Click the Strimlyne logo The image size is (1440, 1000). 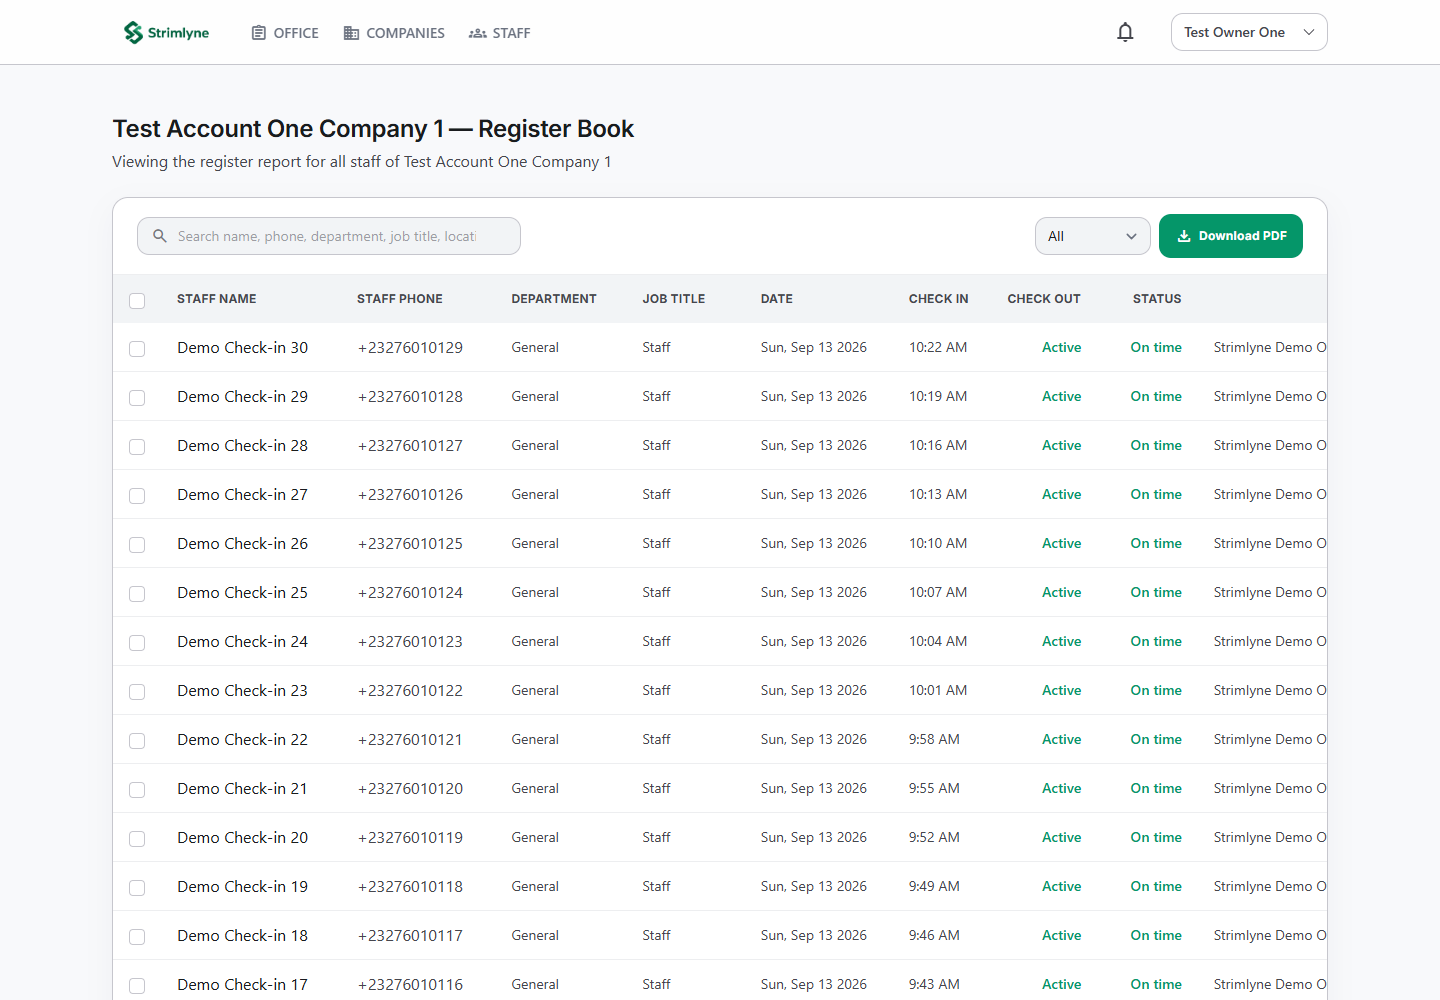click(x=166, y=33)
